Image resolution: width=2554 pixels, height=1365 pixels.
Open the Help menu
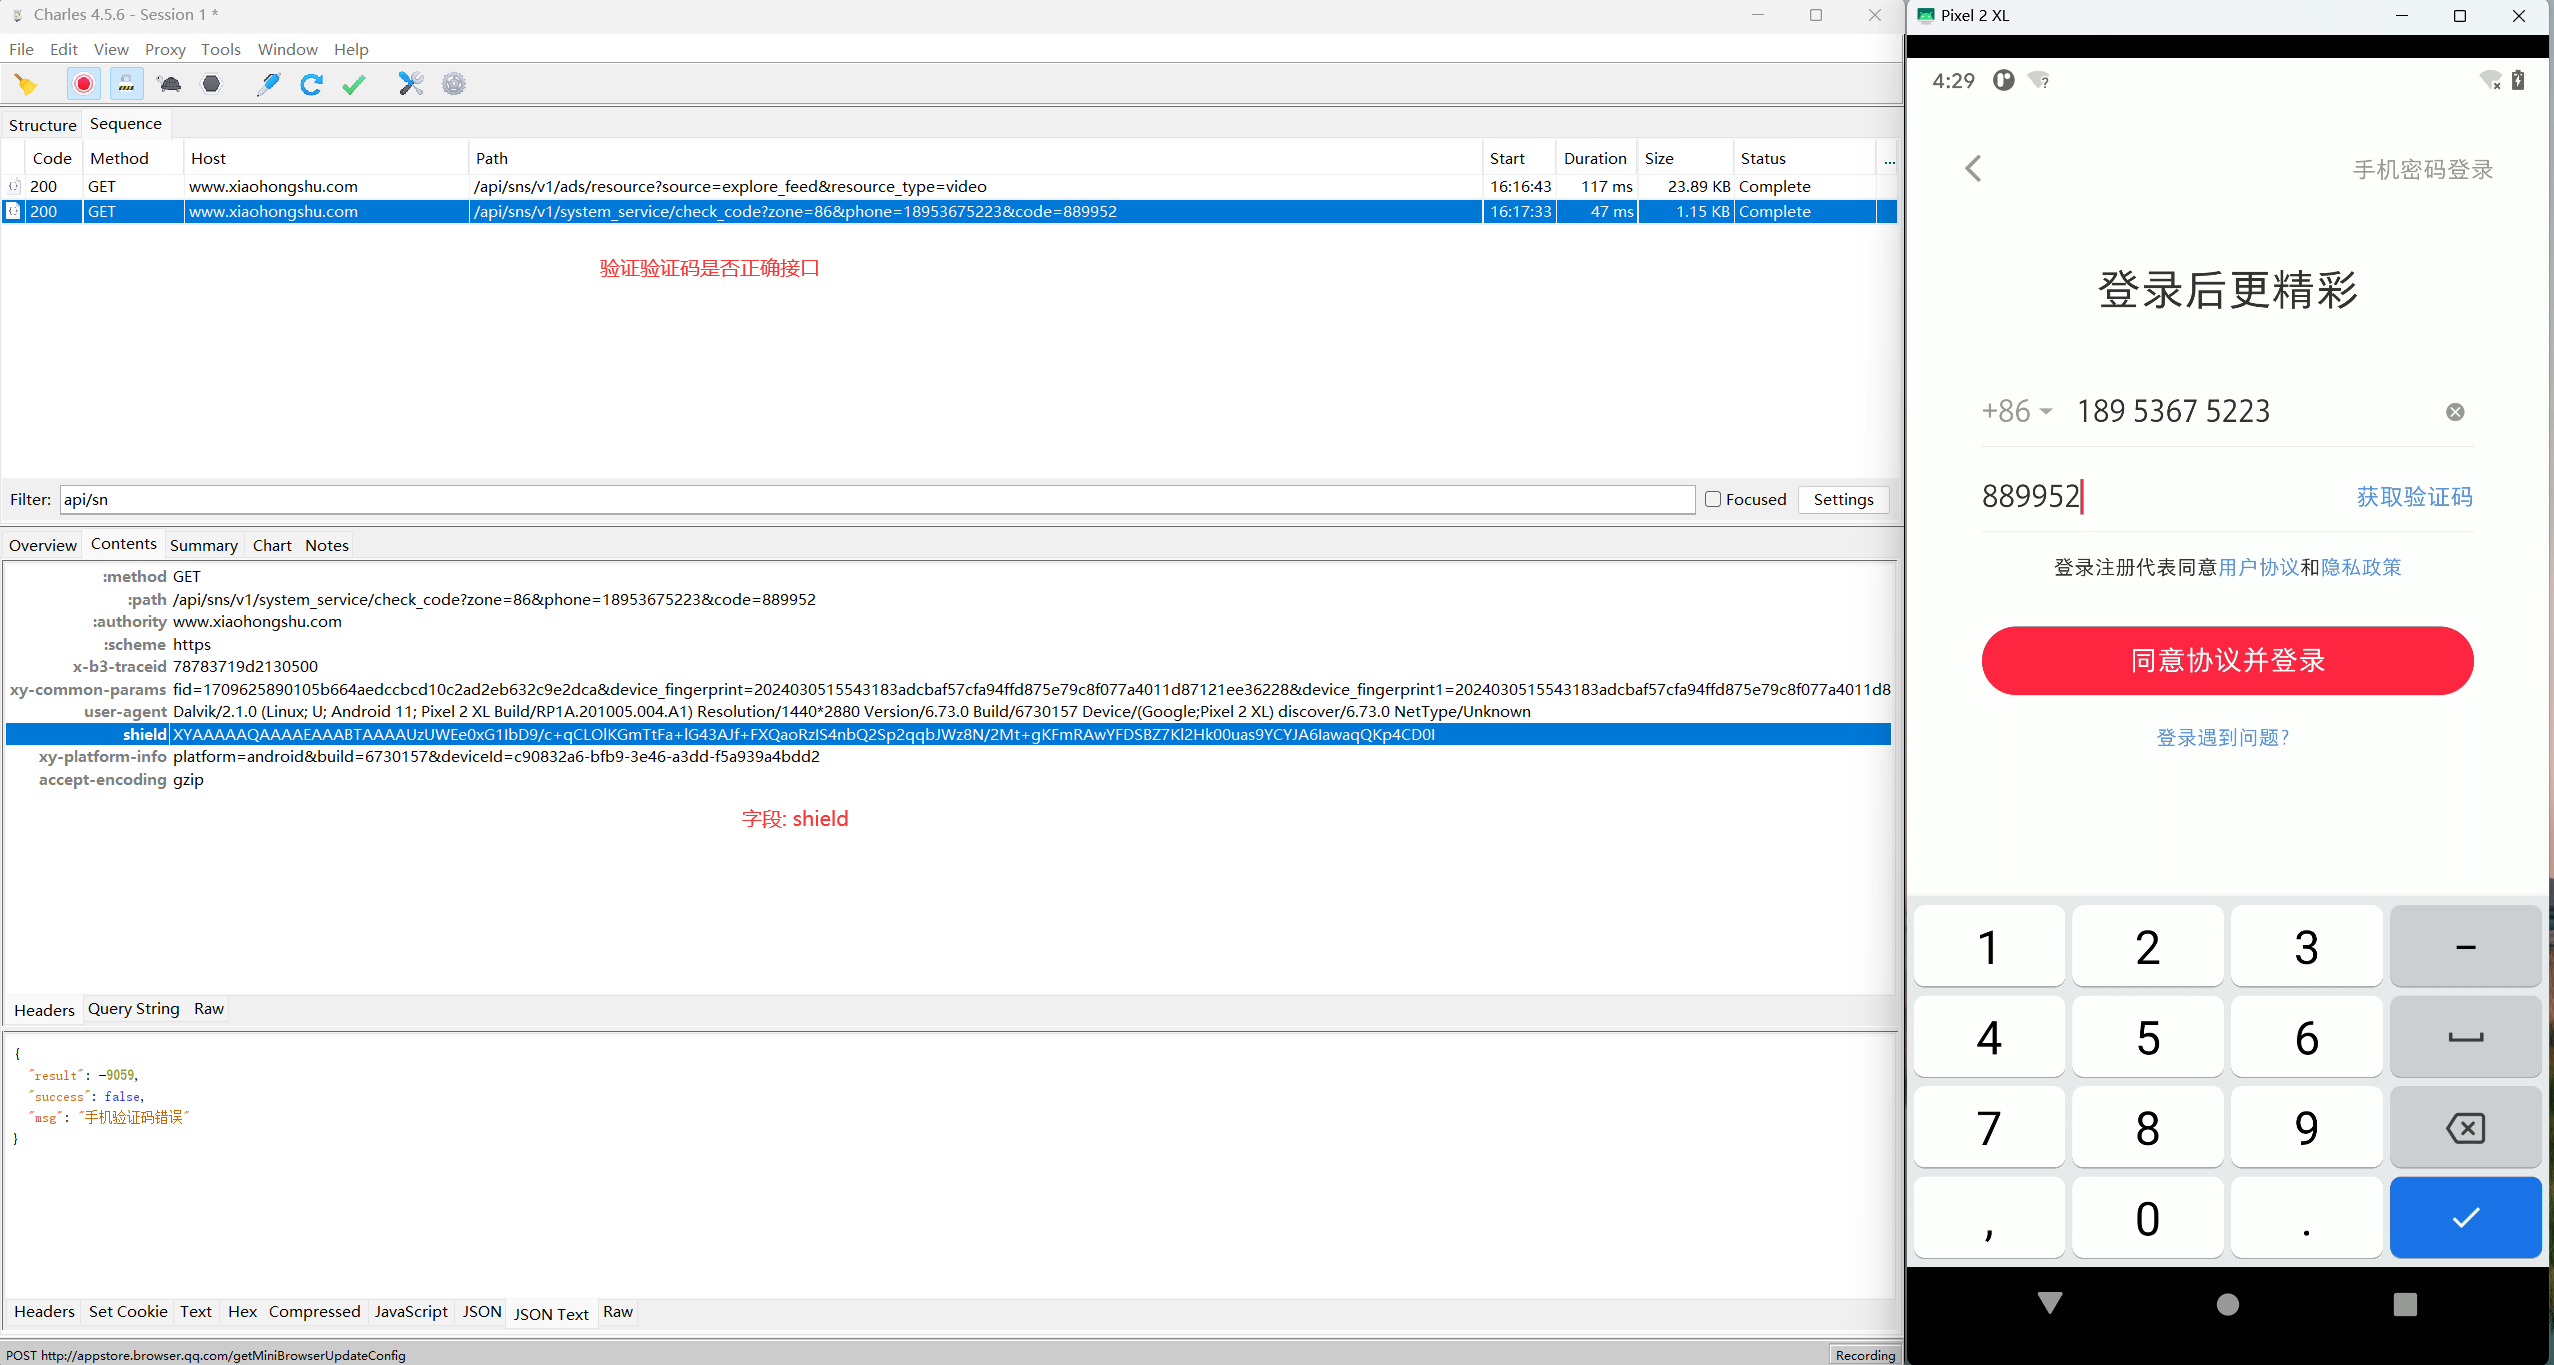[351, 49]
